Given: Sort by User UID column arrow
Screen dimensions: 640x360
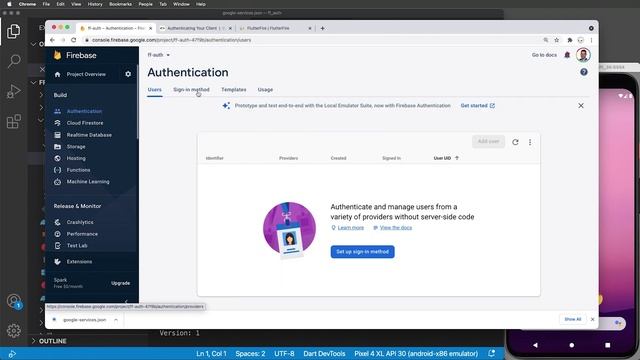Looking at the screenshot, I should coord(457,158).
